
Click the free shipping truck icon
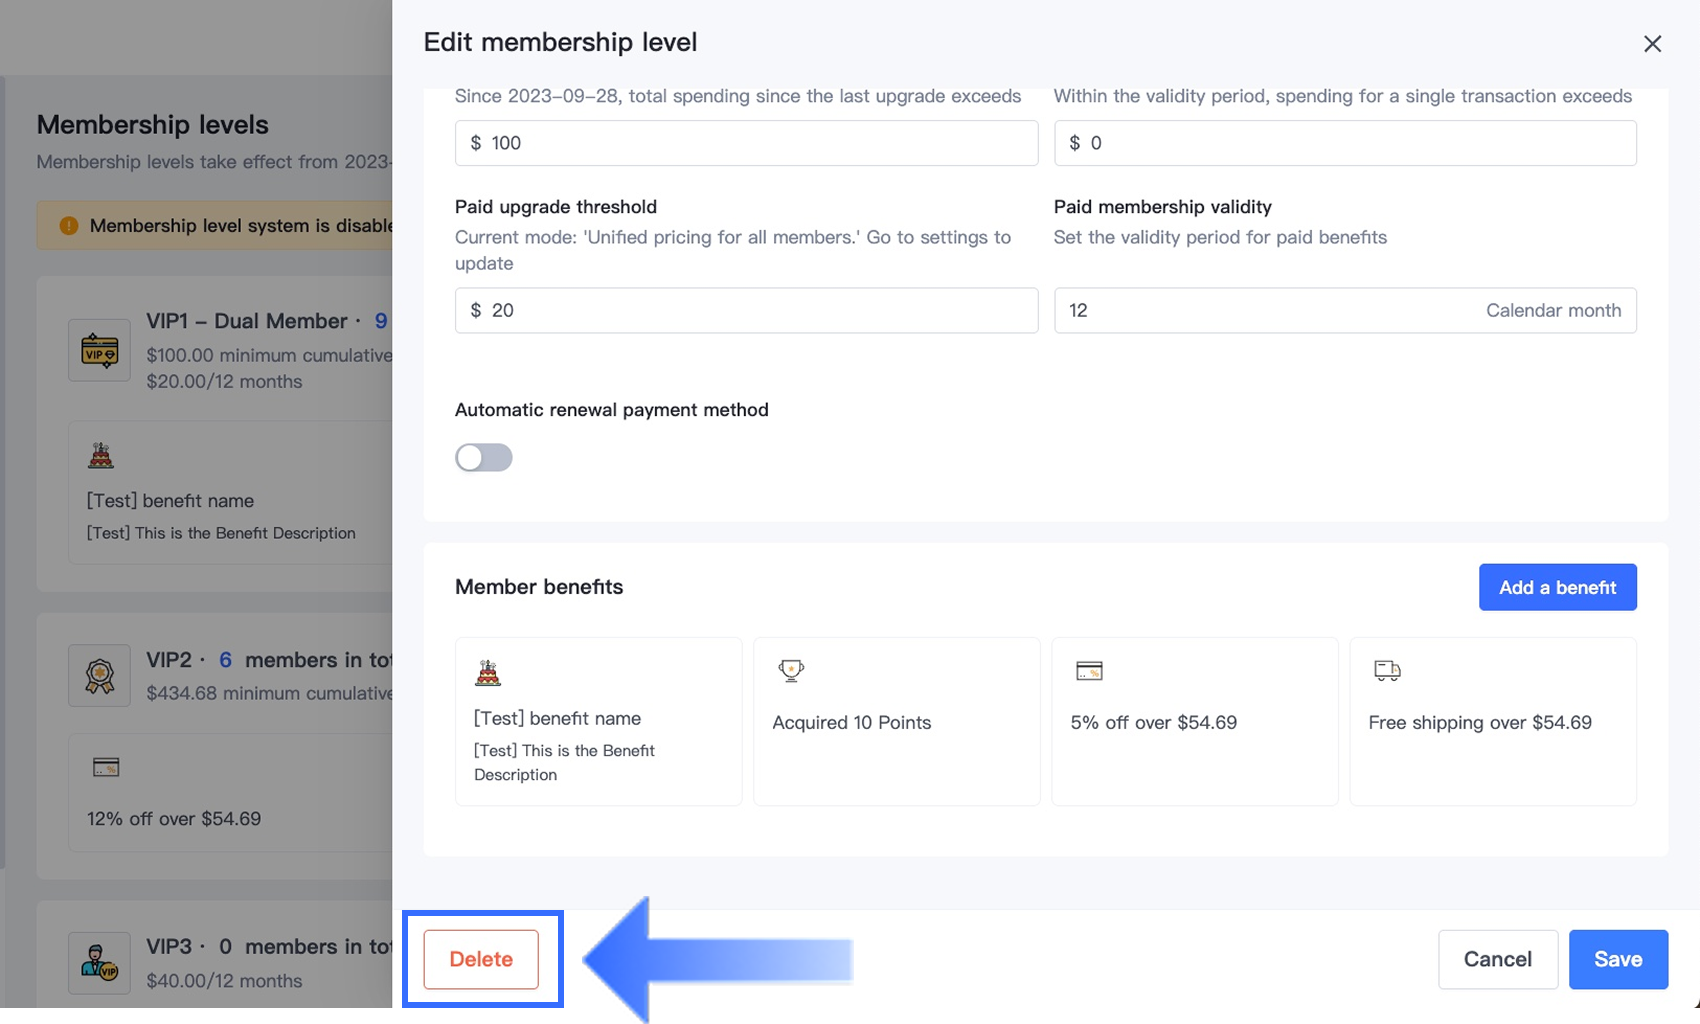coord(1387,670)
